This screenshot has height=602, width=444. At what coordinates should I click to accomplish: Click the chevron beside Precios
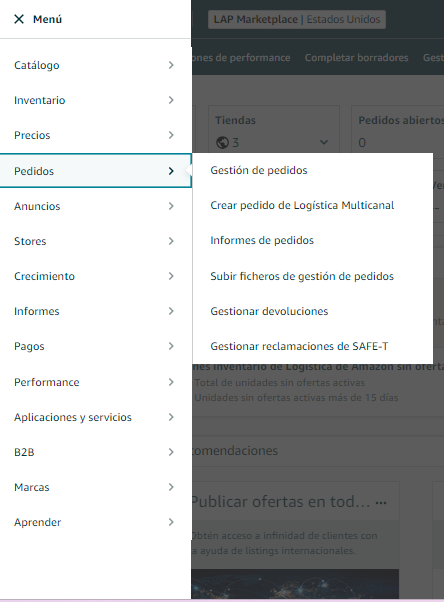[x=171, y=135]
